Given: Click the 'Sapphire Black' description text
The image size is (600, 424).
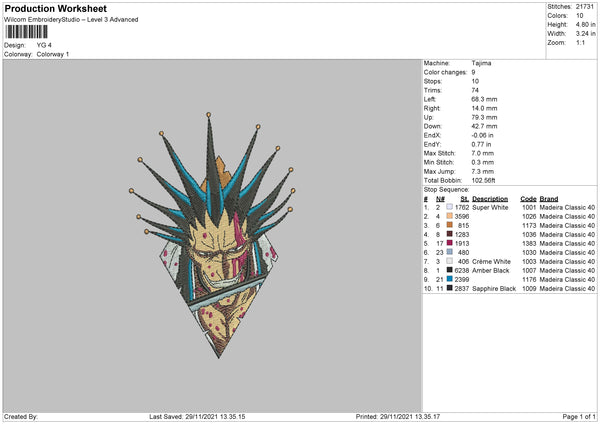Looking at the screenshot, I should (x=494, y=289).
